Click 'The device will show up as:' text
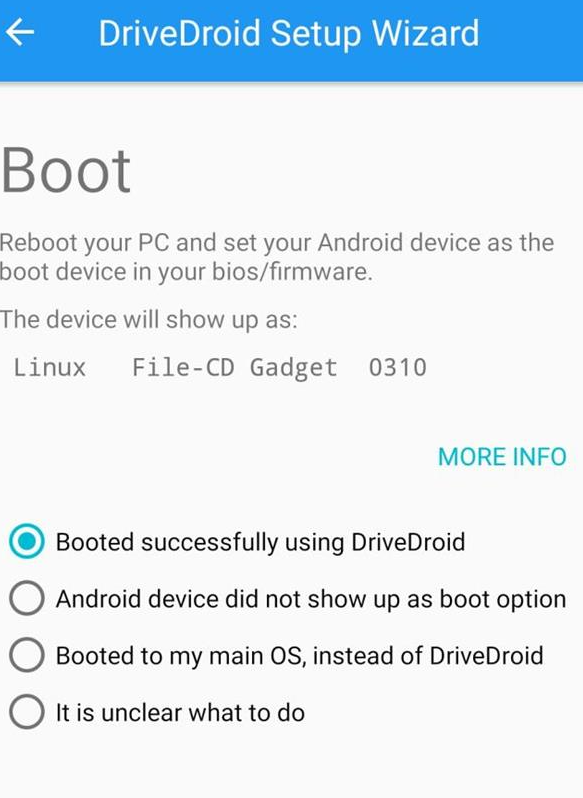This screenshot has width=583, height=798. click(x=149, y=320)
